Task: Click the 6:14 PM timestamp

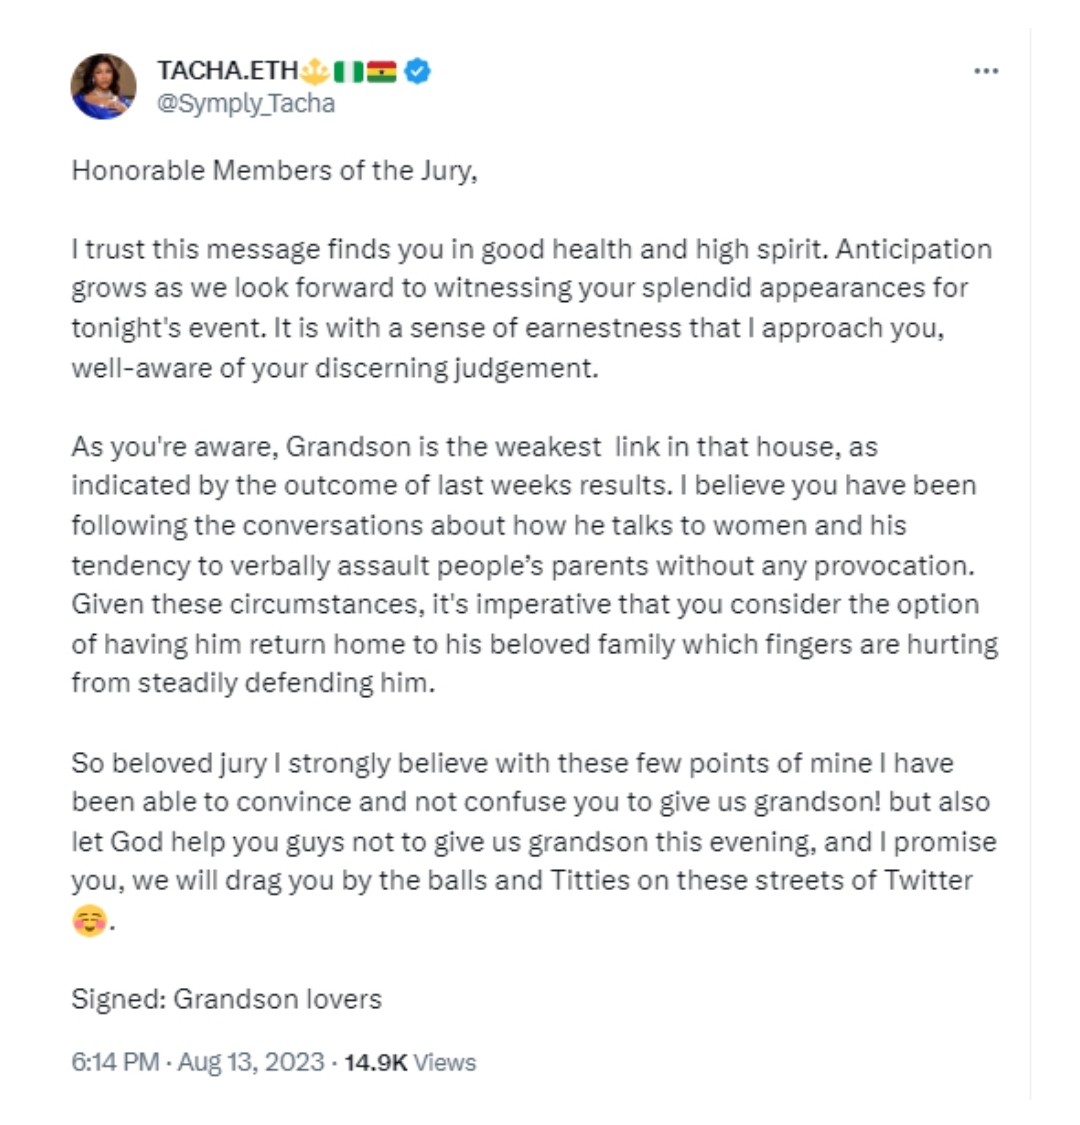Action: click(116, 1062)
